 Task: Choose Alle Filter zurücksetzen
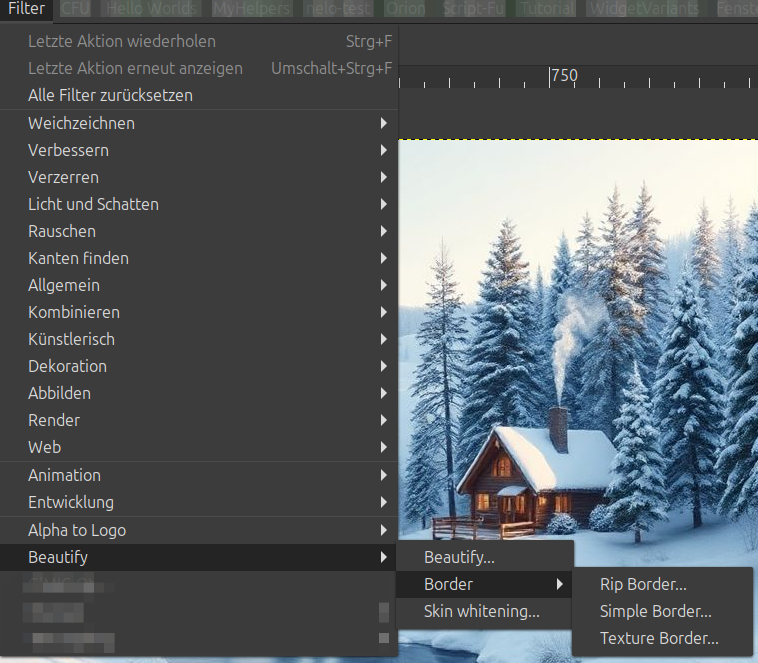[110, 95]
